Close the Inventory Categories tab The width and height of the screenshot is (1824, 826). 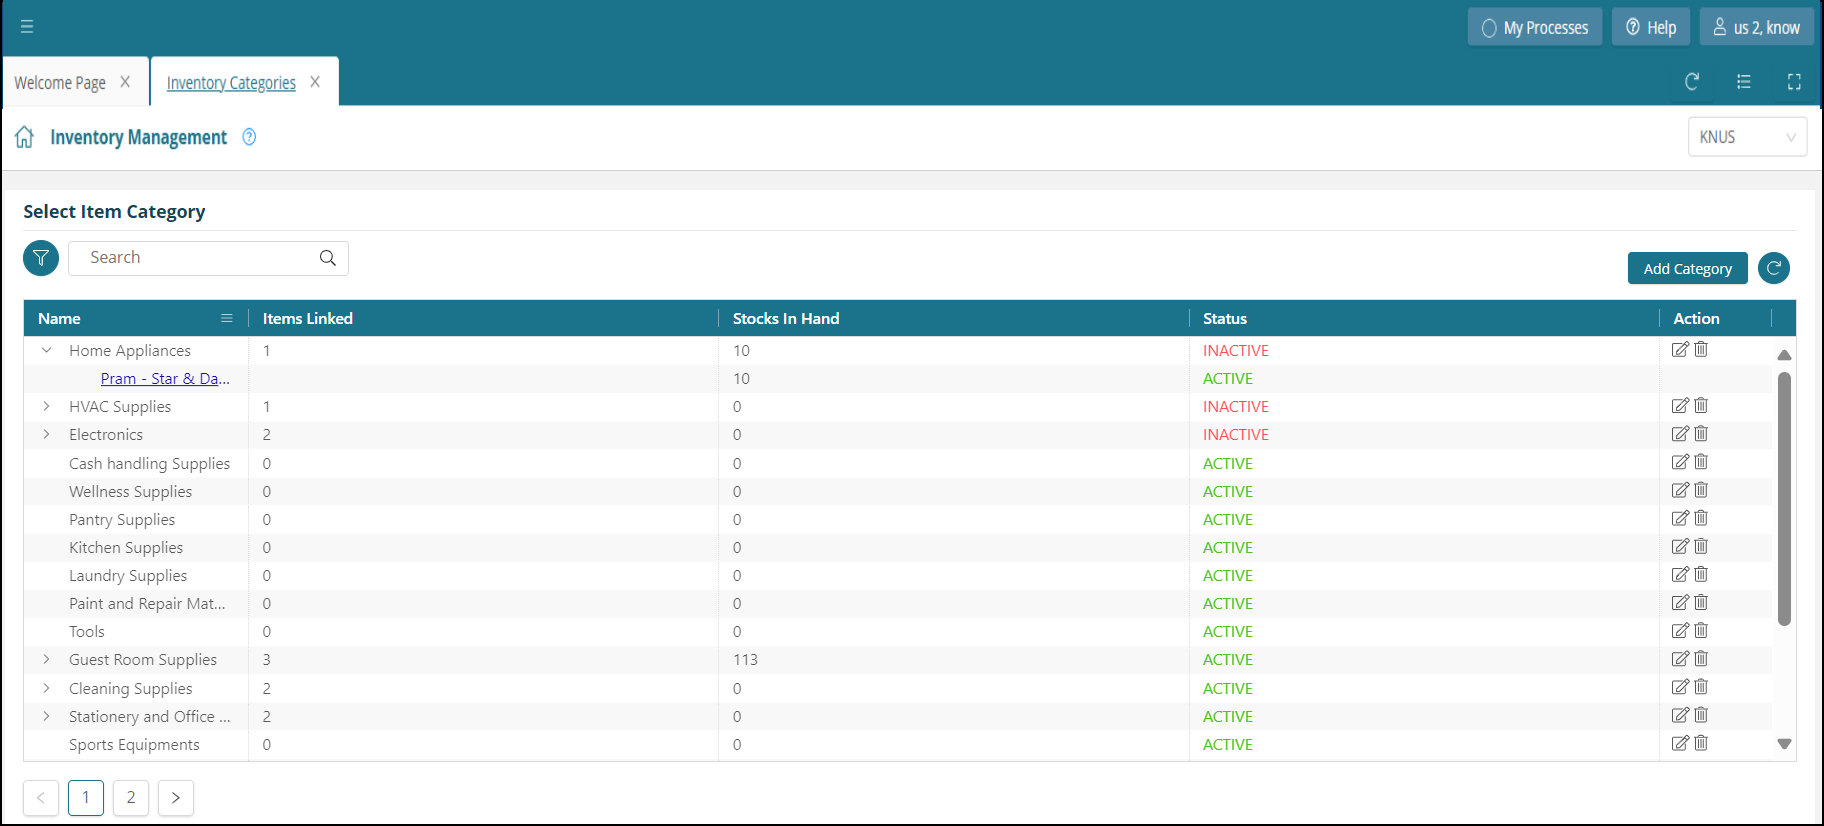point(315,82)
